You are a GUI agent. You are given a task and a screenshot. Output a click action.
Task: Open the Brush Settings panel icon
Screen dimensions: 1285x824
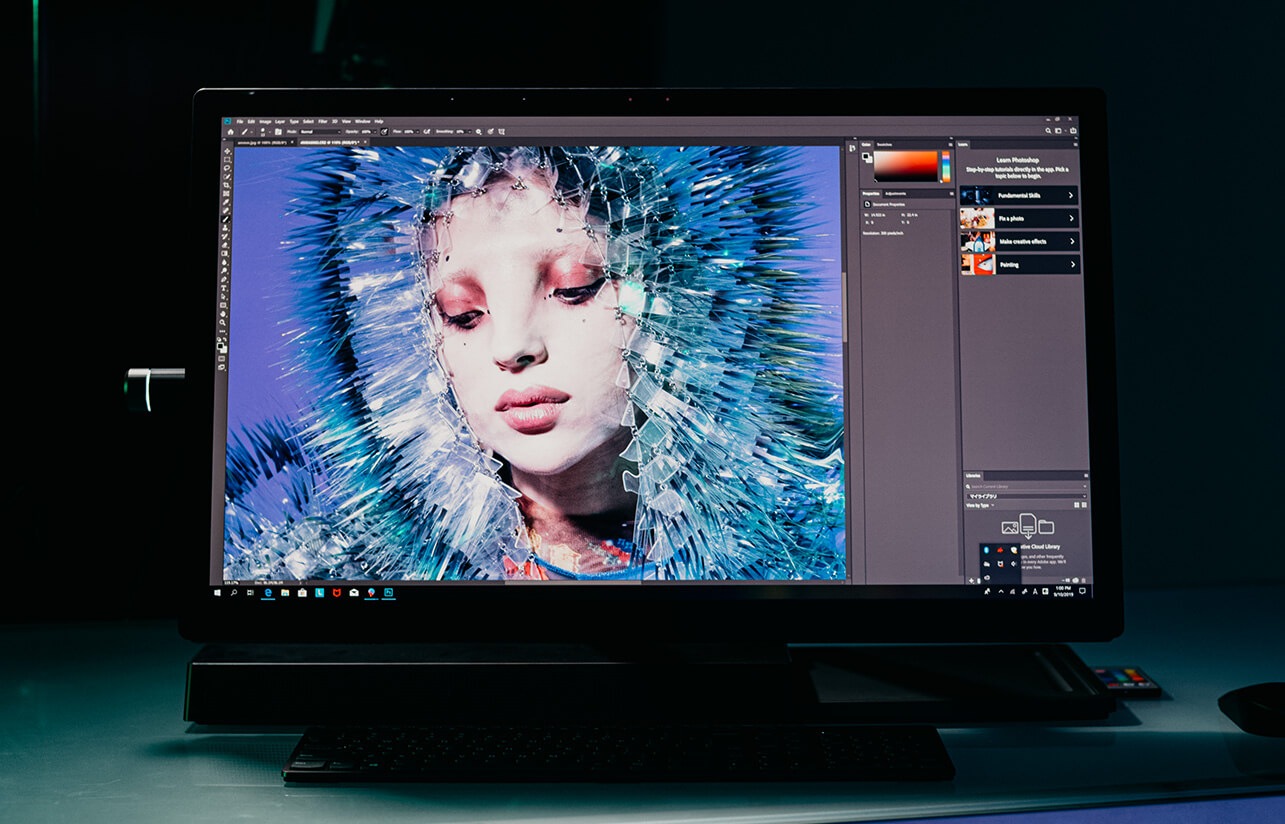(278, 132)
